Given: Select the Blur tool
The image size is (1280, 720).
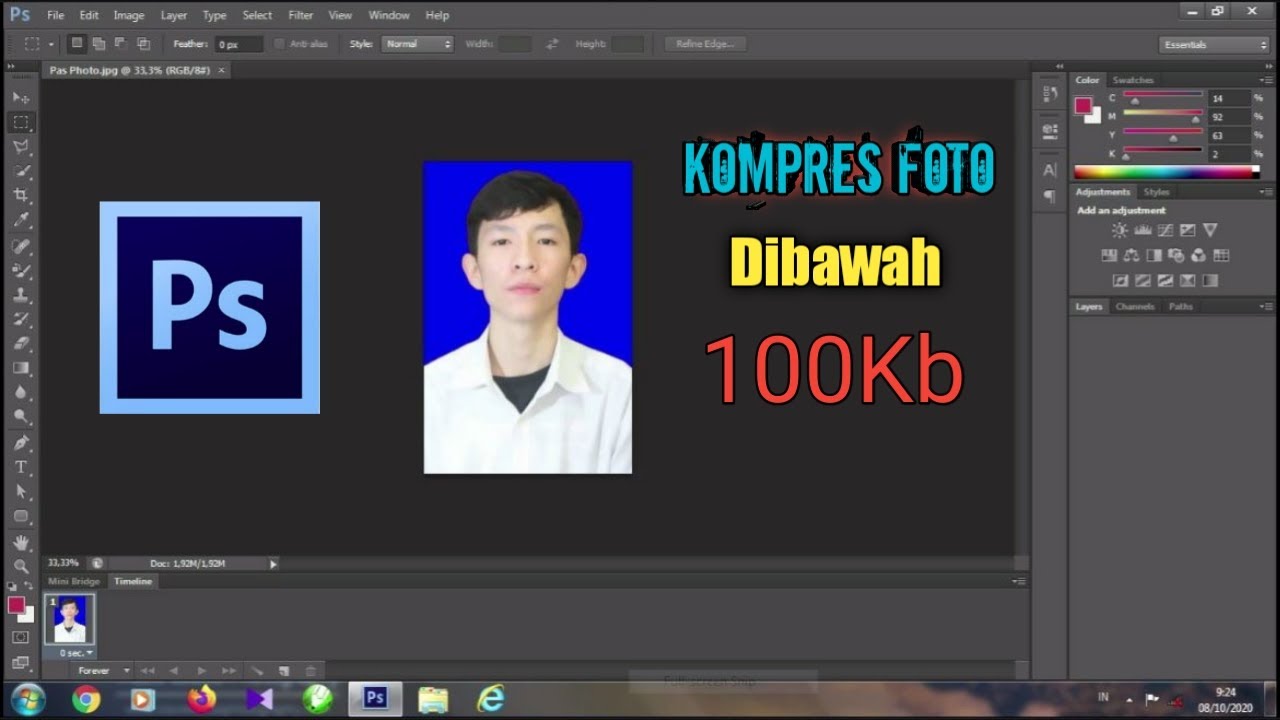Looking at the screenshot, I should (21, 392).
